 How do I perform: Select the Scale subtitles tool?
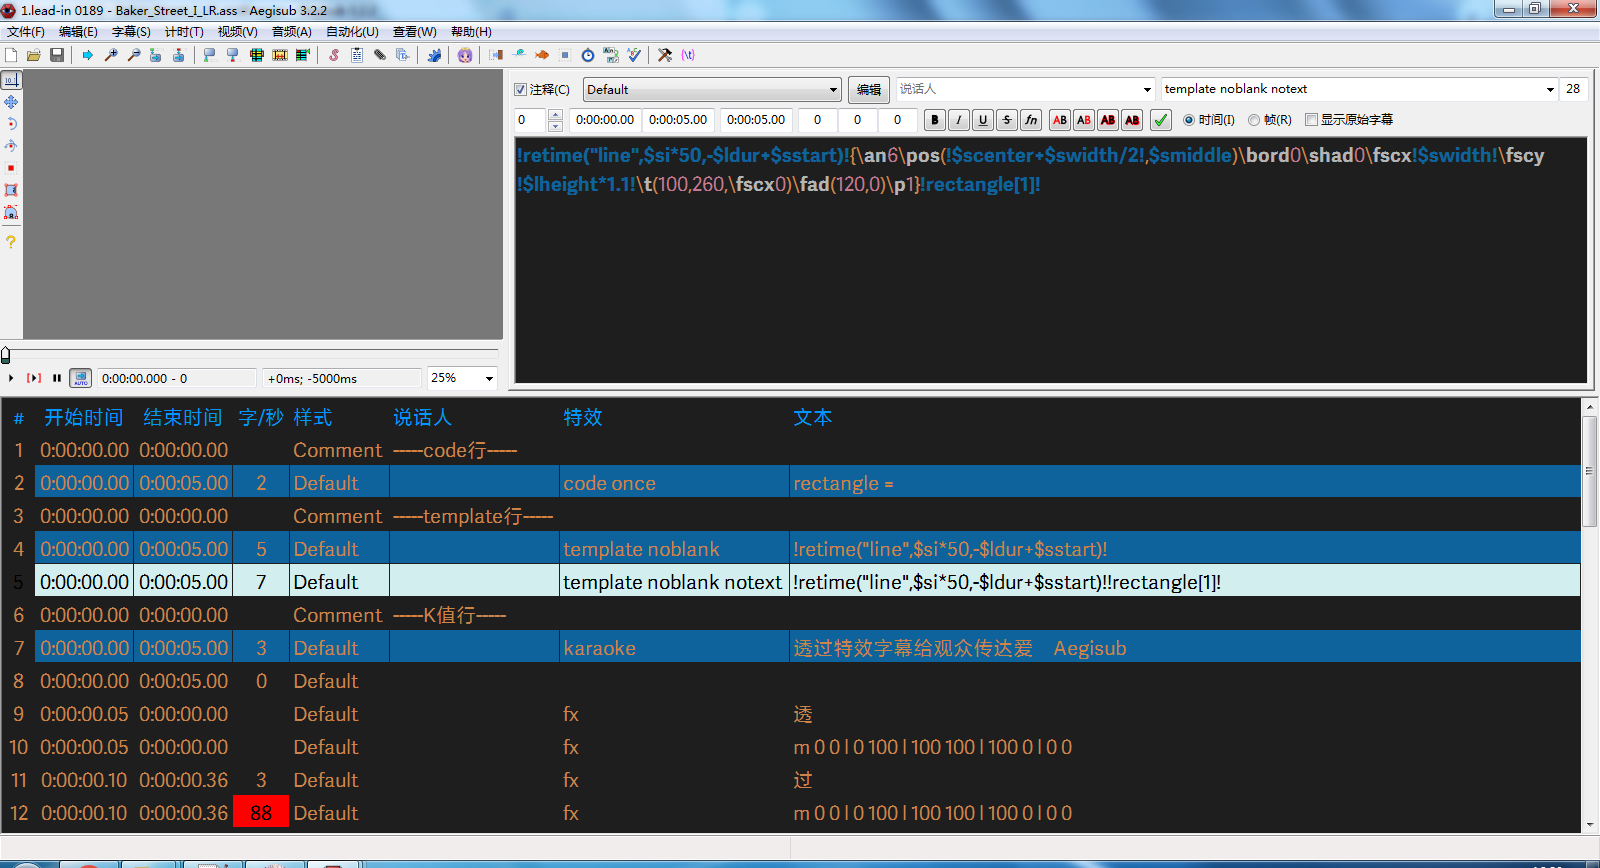(x=11, y=168)
